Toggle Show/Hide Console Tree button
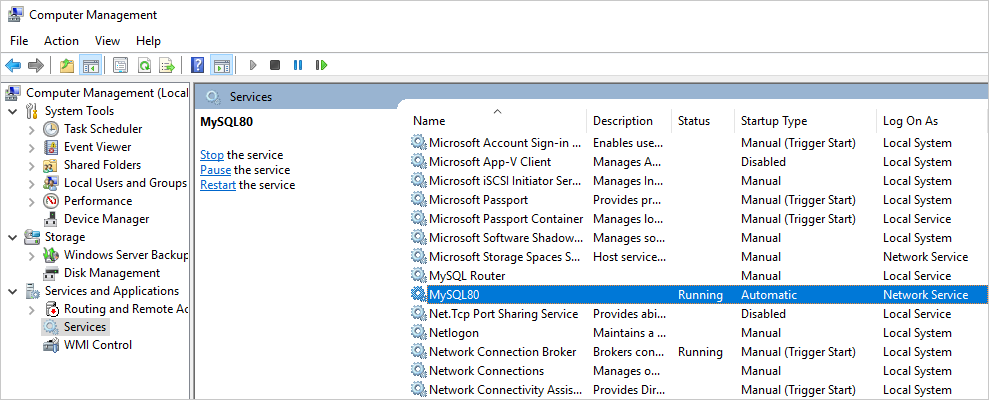This screenshot has width=989, height=400. point(90,65)
